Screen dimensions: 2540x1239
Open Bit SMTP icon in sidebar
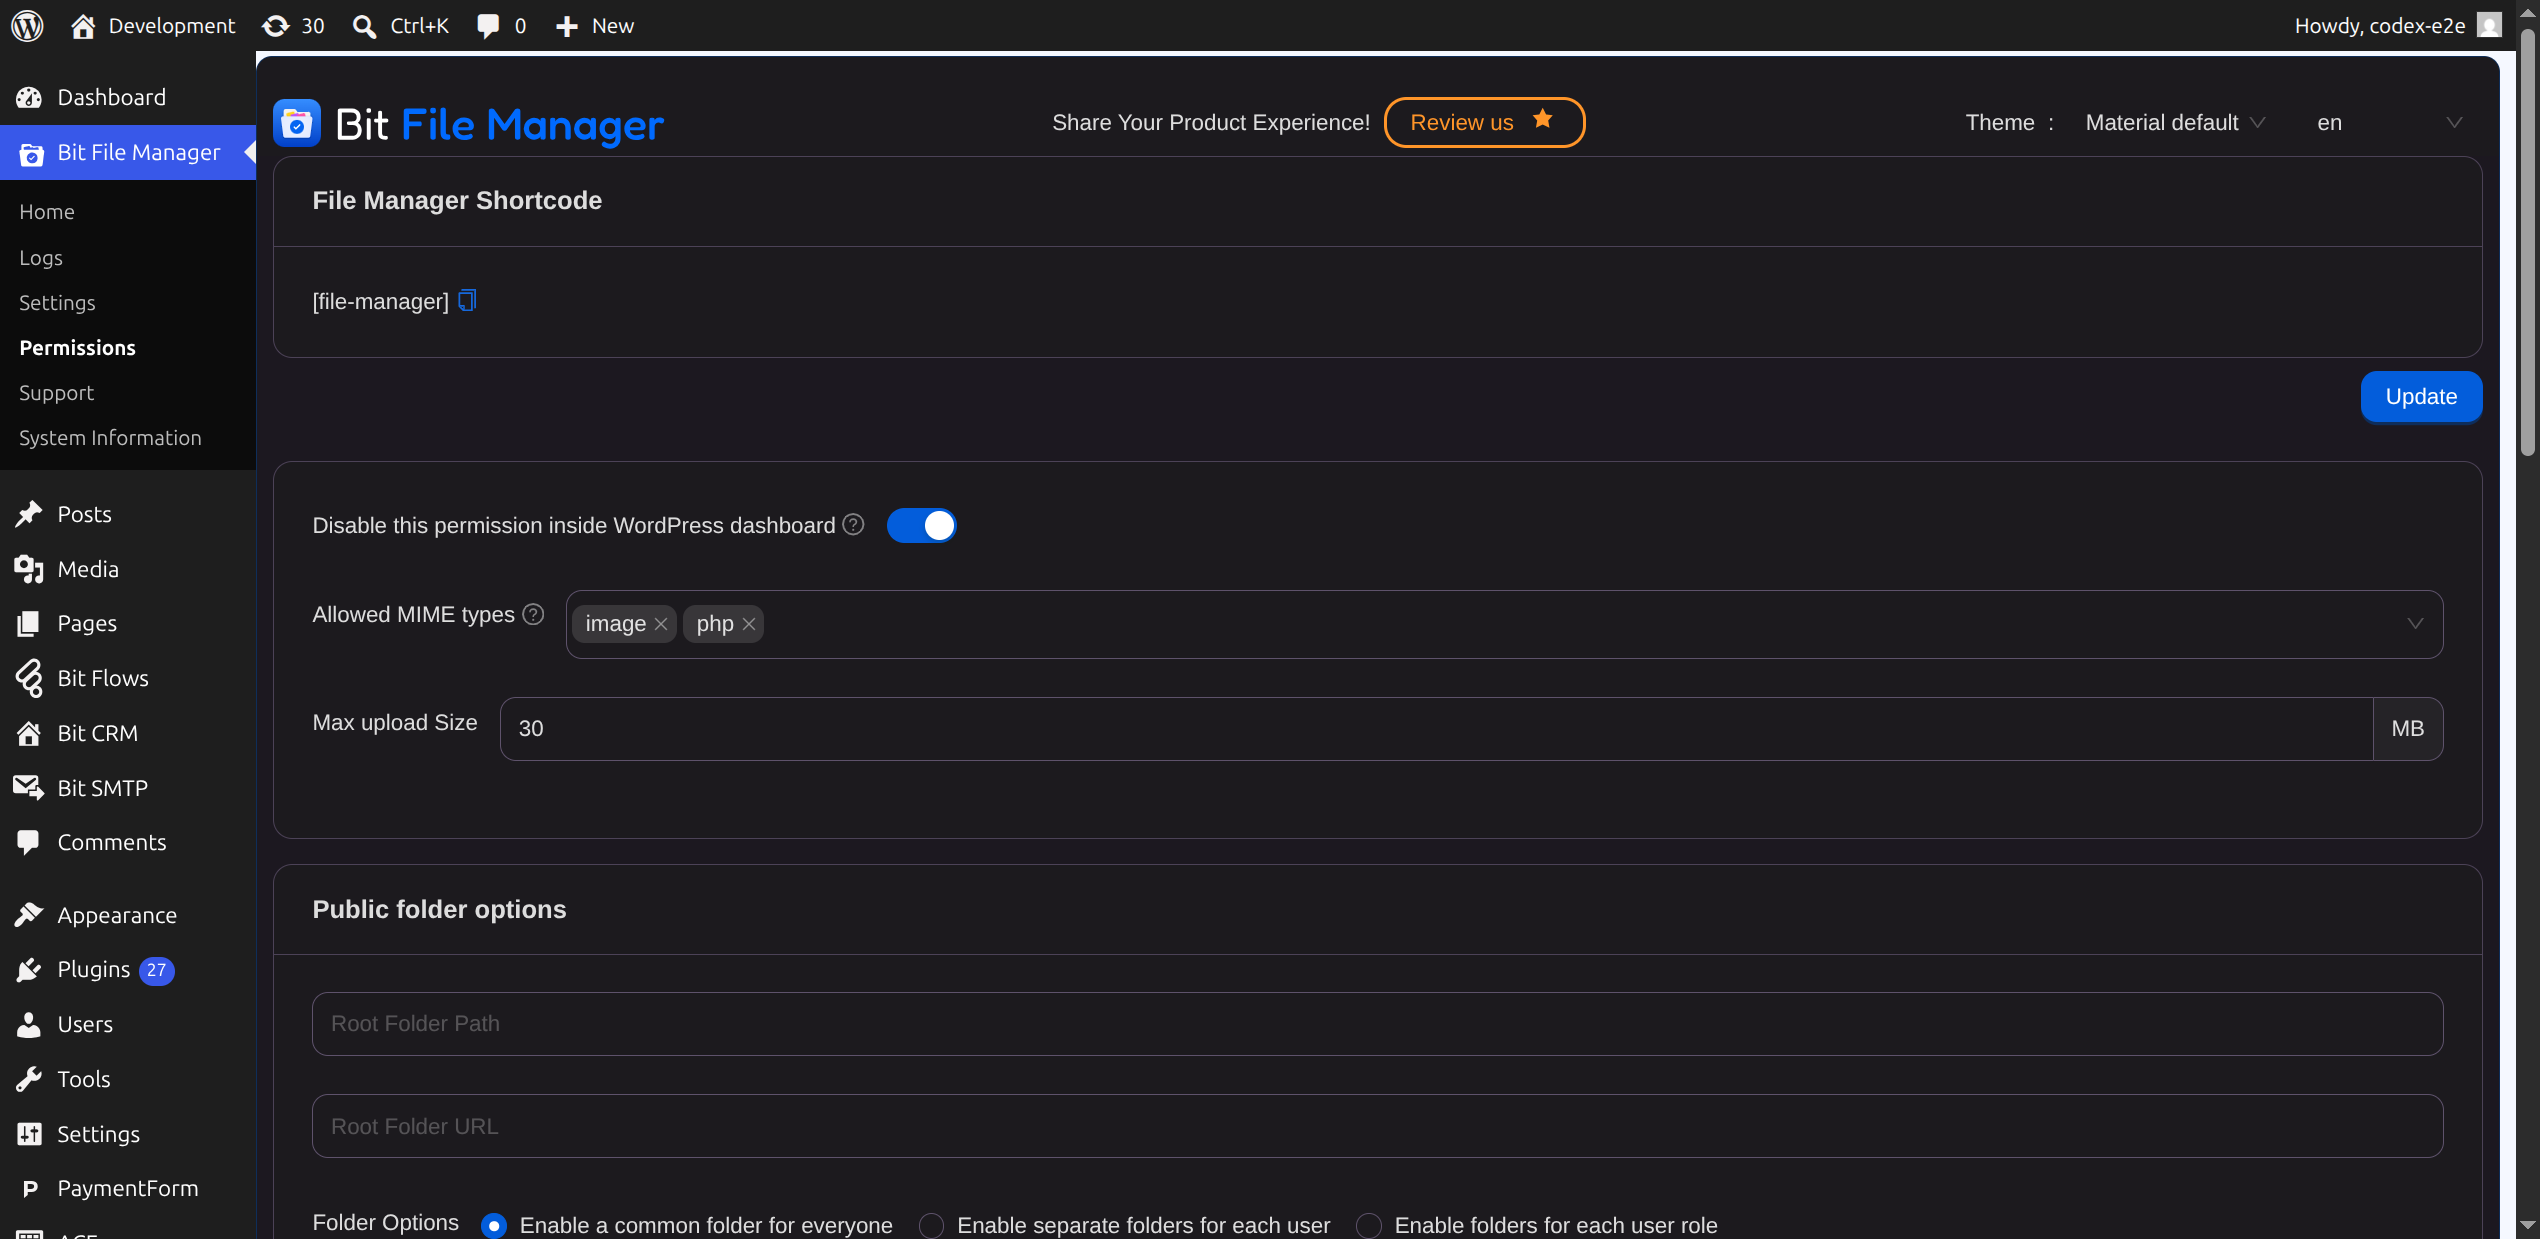point(29,788)
